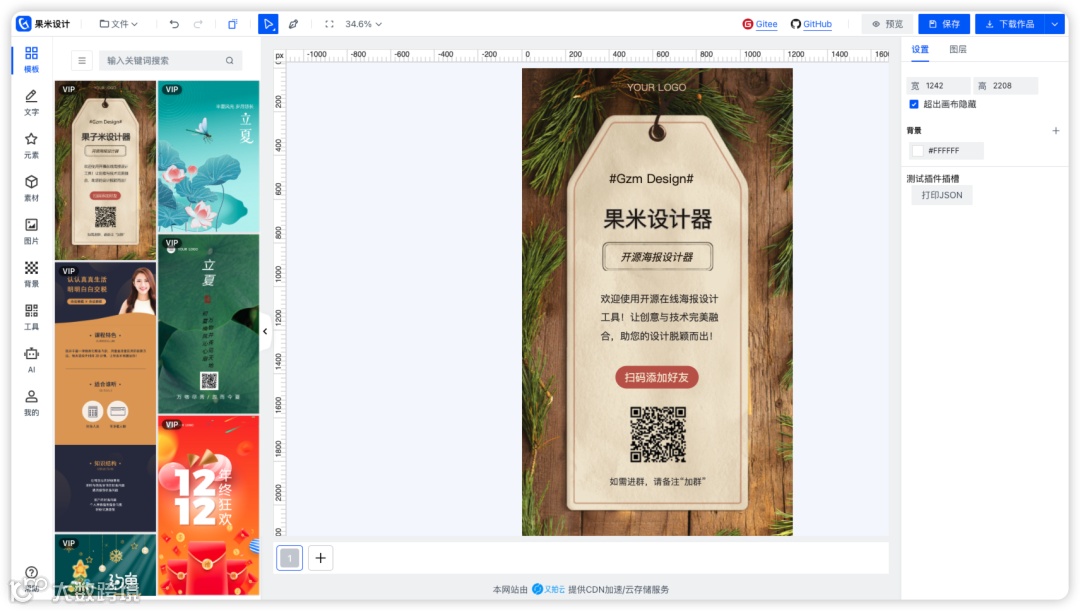Open the 文字 text sidebar tab
1080x611 pixels.
pyautogui.click(x=31, y=102)
